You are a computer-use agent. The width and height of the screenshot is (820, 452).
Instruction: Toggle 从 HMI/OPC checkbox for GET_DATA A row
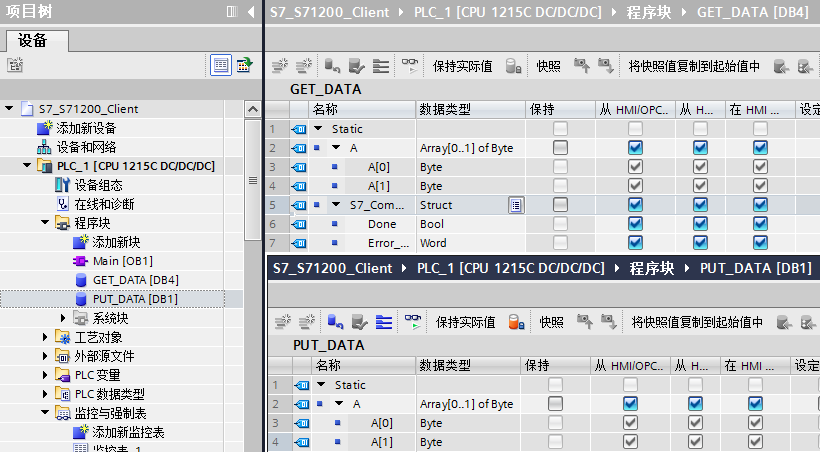coord(635,148)
